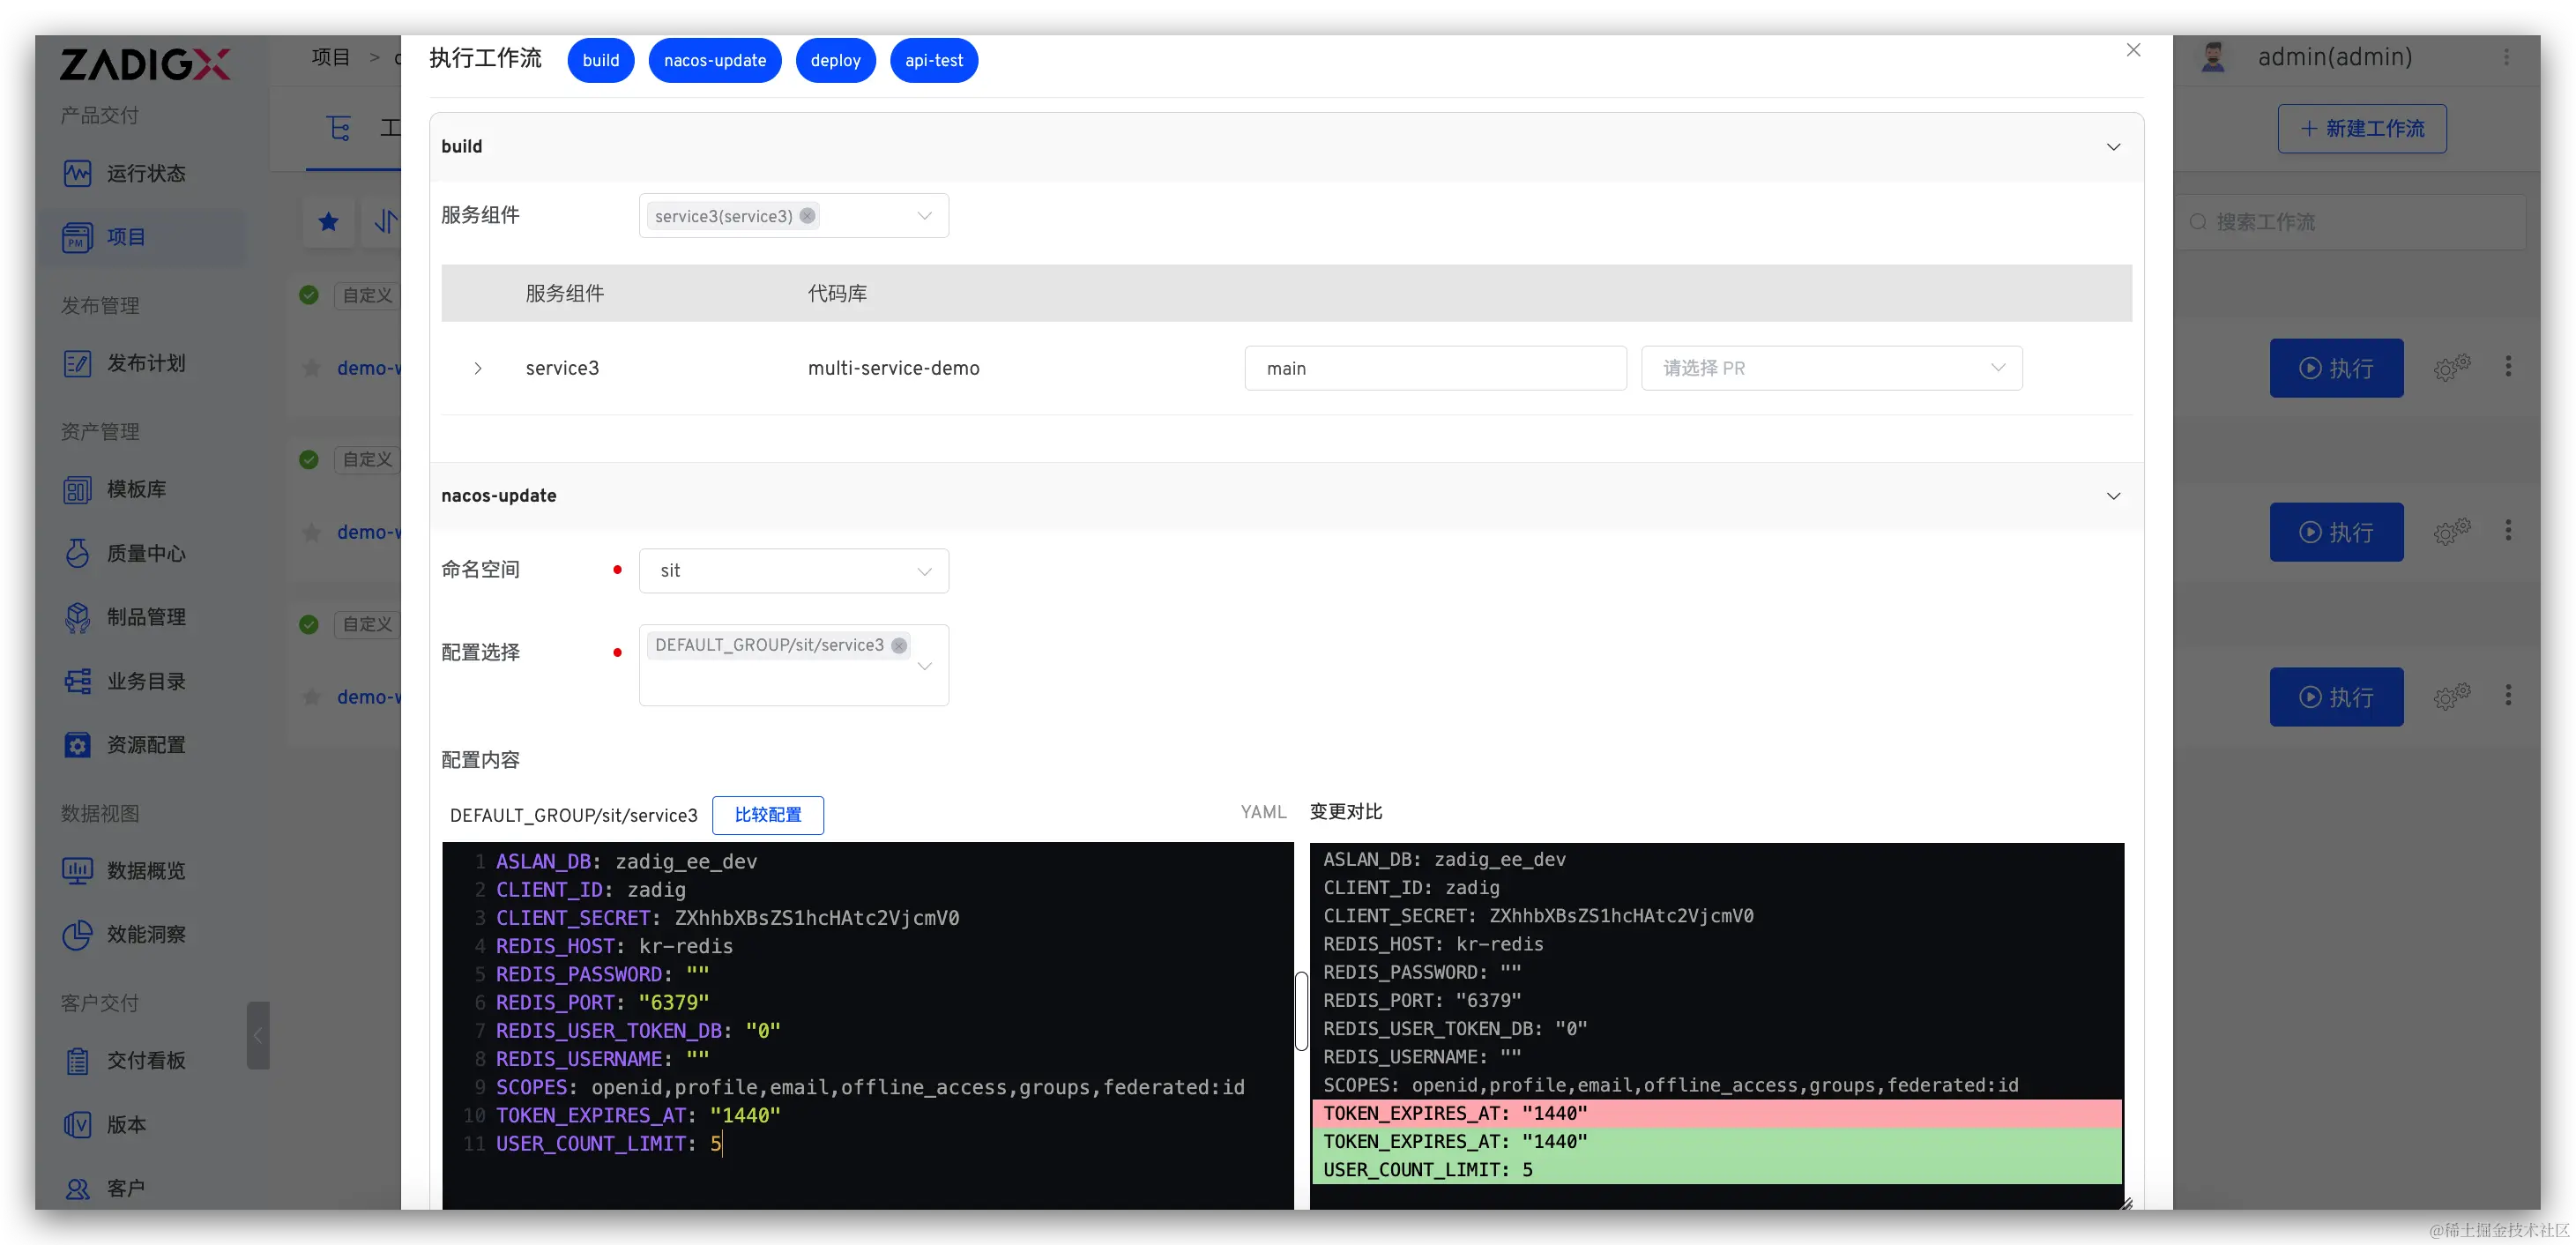The image size is (2576, 1245).
Task: Open 效能洞察 in the sidebar
Action: (x=145, y=935)
